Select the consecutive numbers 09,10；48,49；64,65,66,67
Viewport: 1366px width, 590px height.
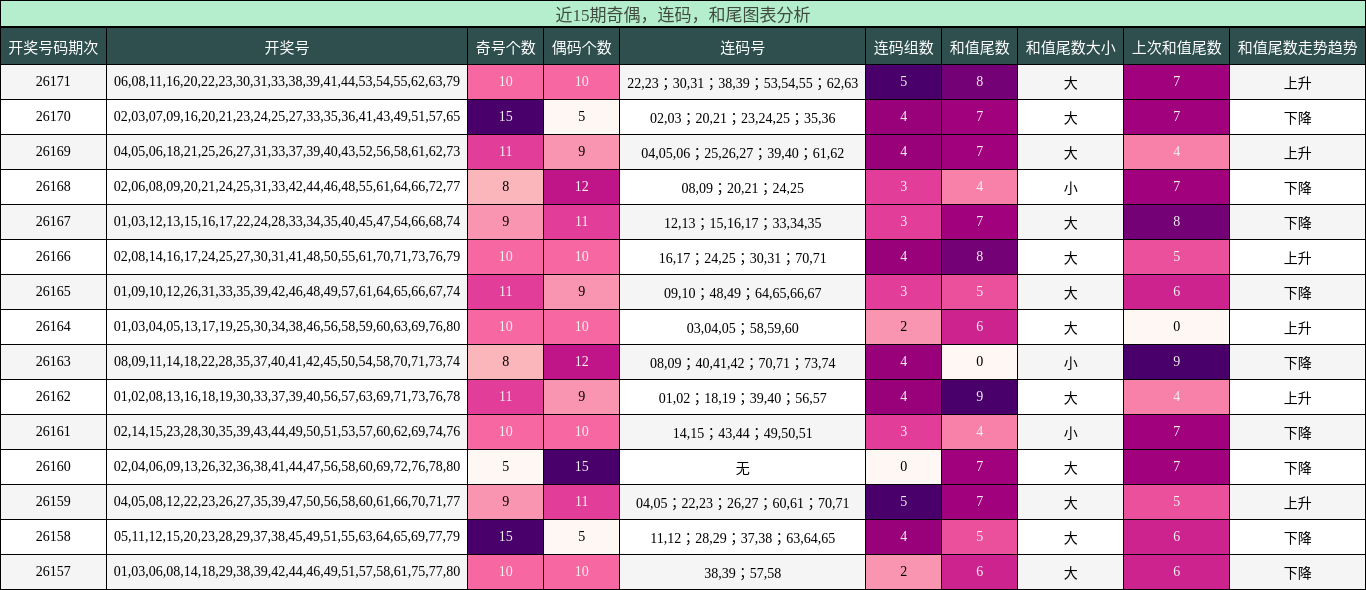742,293
